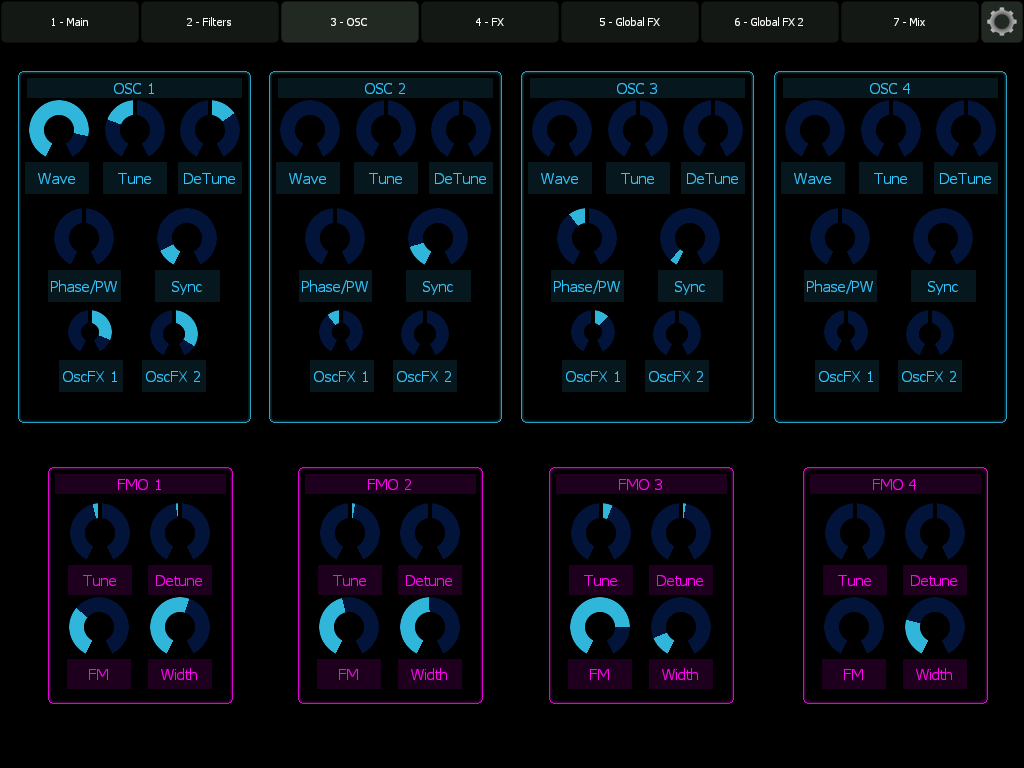Click the OSC 2 OscFX 2 knob
The width and height of the screenshot is (1024, 768).
424,332
